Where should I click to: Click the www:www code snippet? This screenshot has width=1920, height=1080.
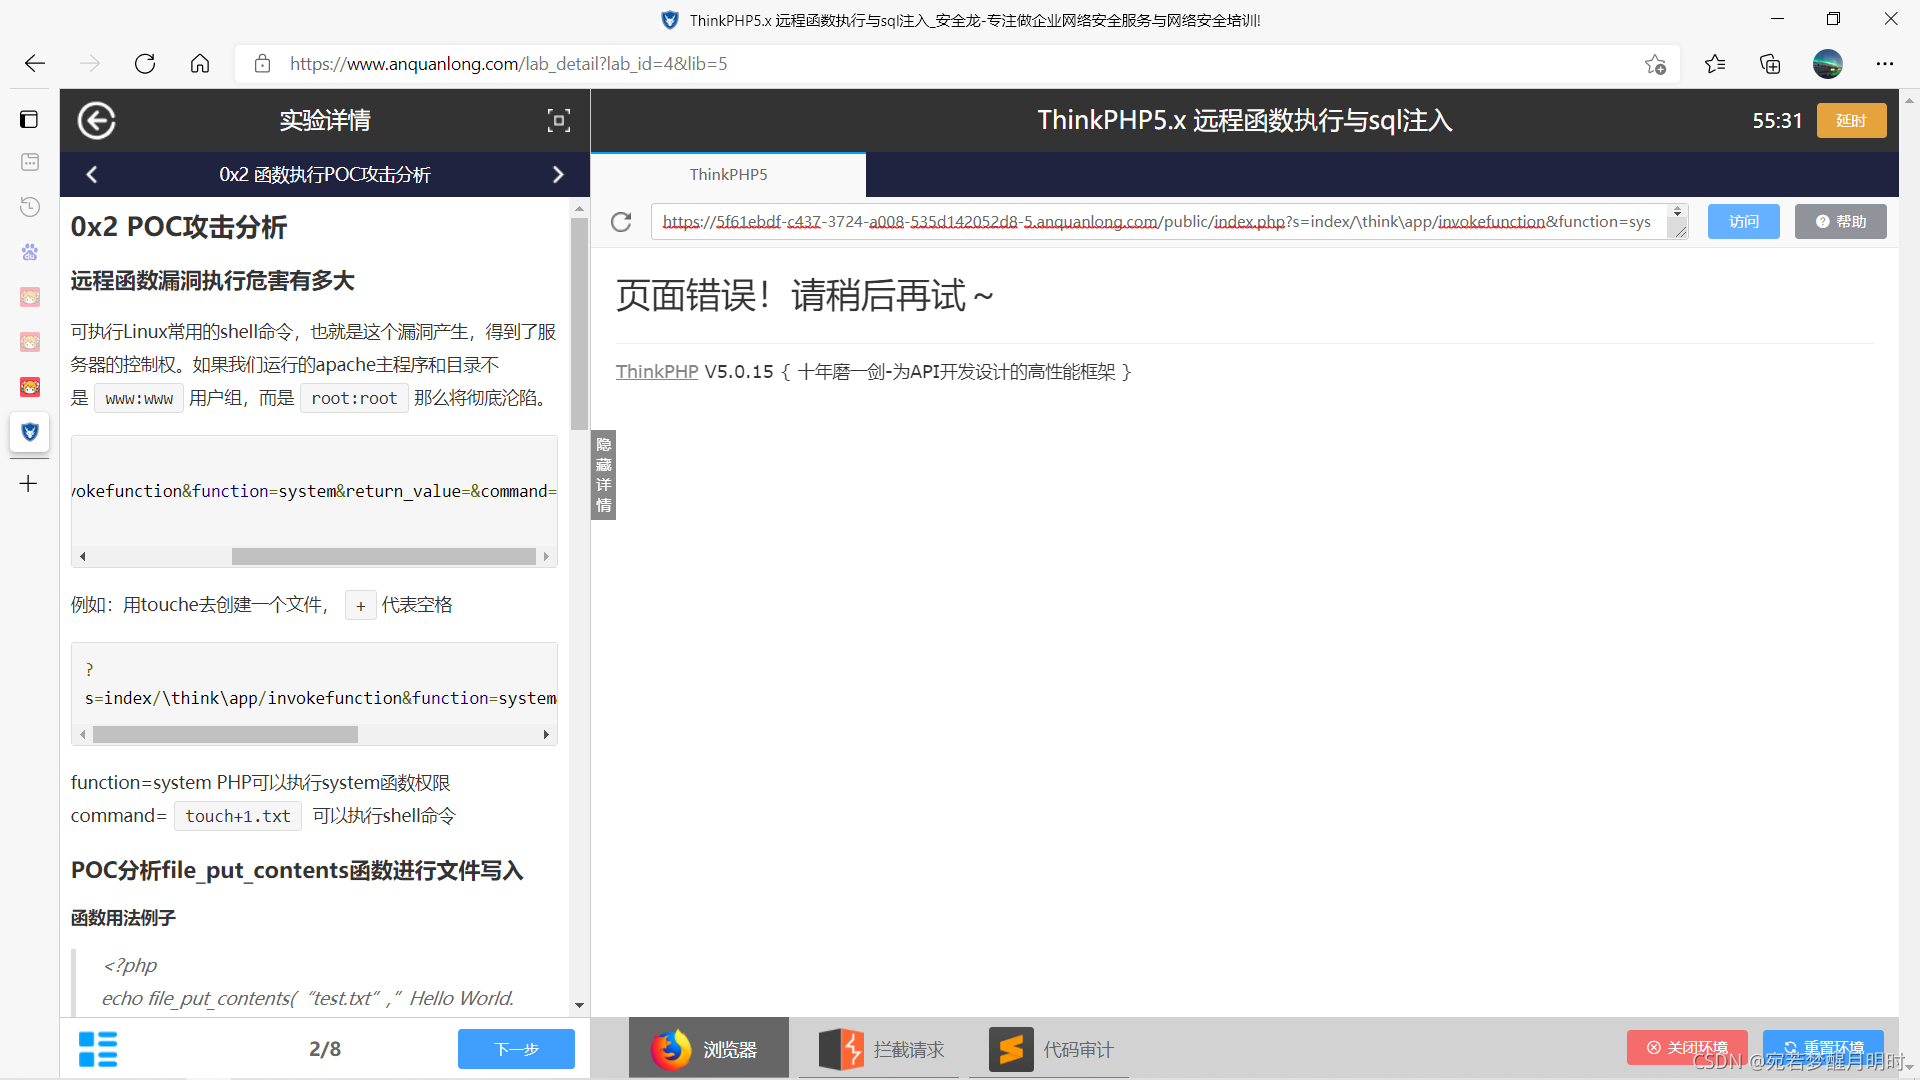[x=139, y=398]
